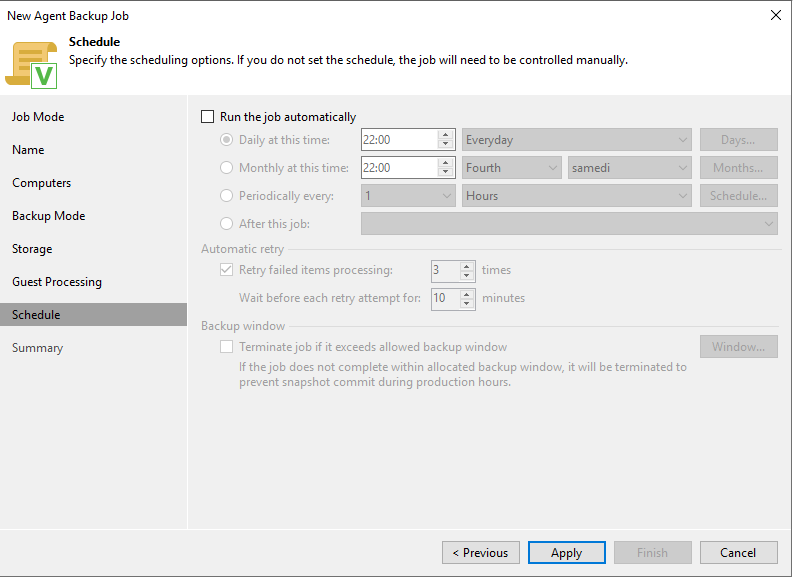Choose Monthly at this time radio button

pos(227,168)
